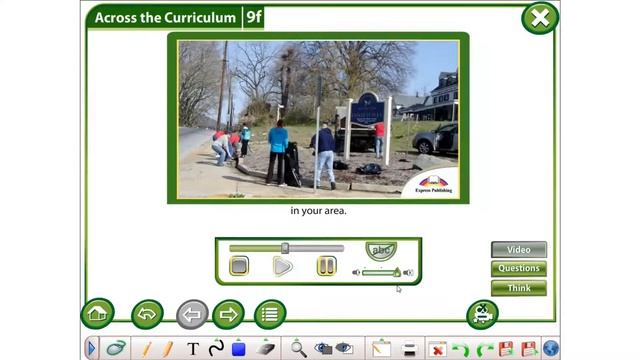
Task: Select the thick highlighter tool
Action: pos(168,349)
